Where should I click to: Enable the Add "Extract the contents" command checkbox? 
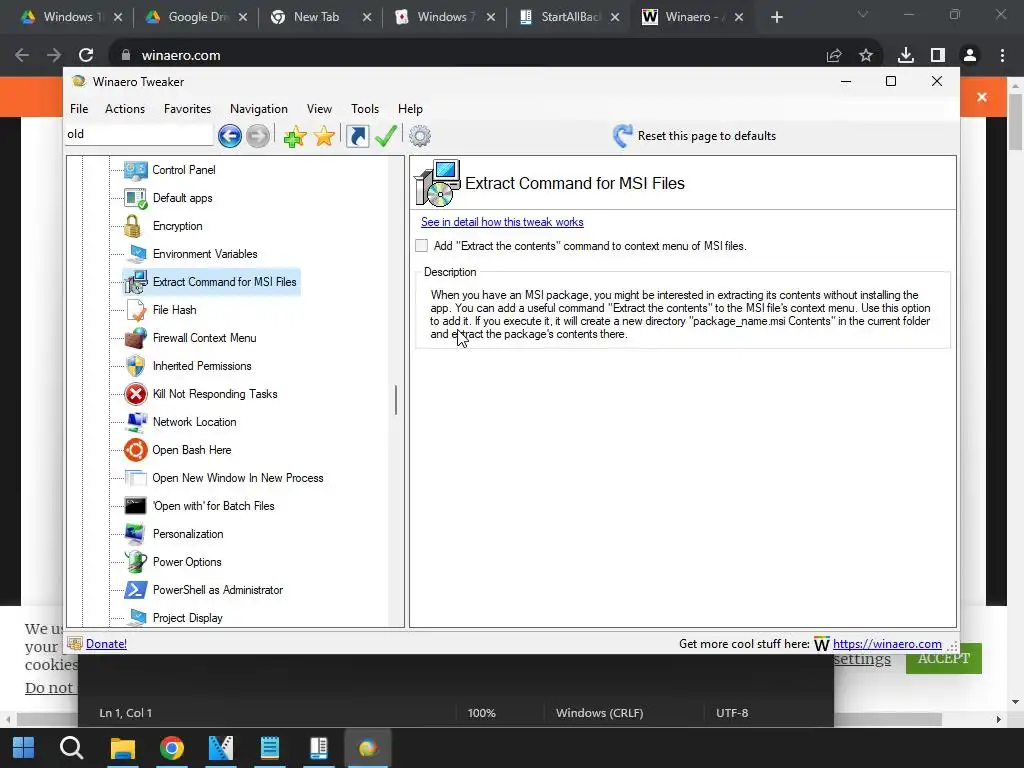click(x=422, y=246)
